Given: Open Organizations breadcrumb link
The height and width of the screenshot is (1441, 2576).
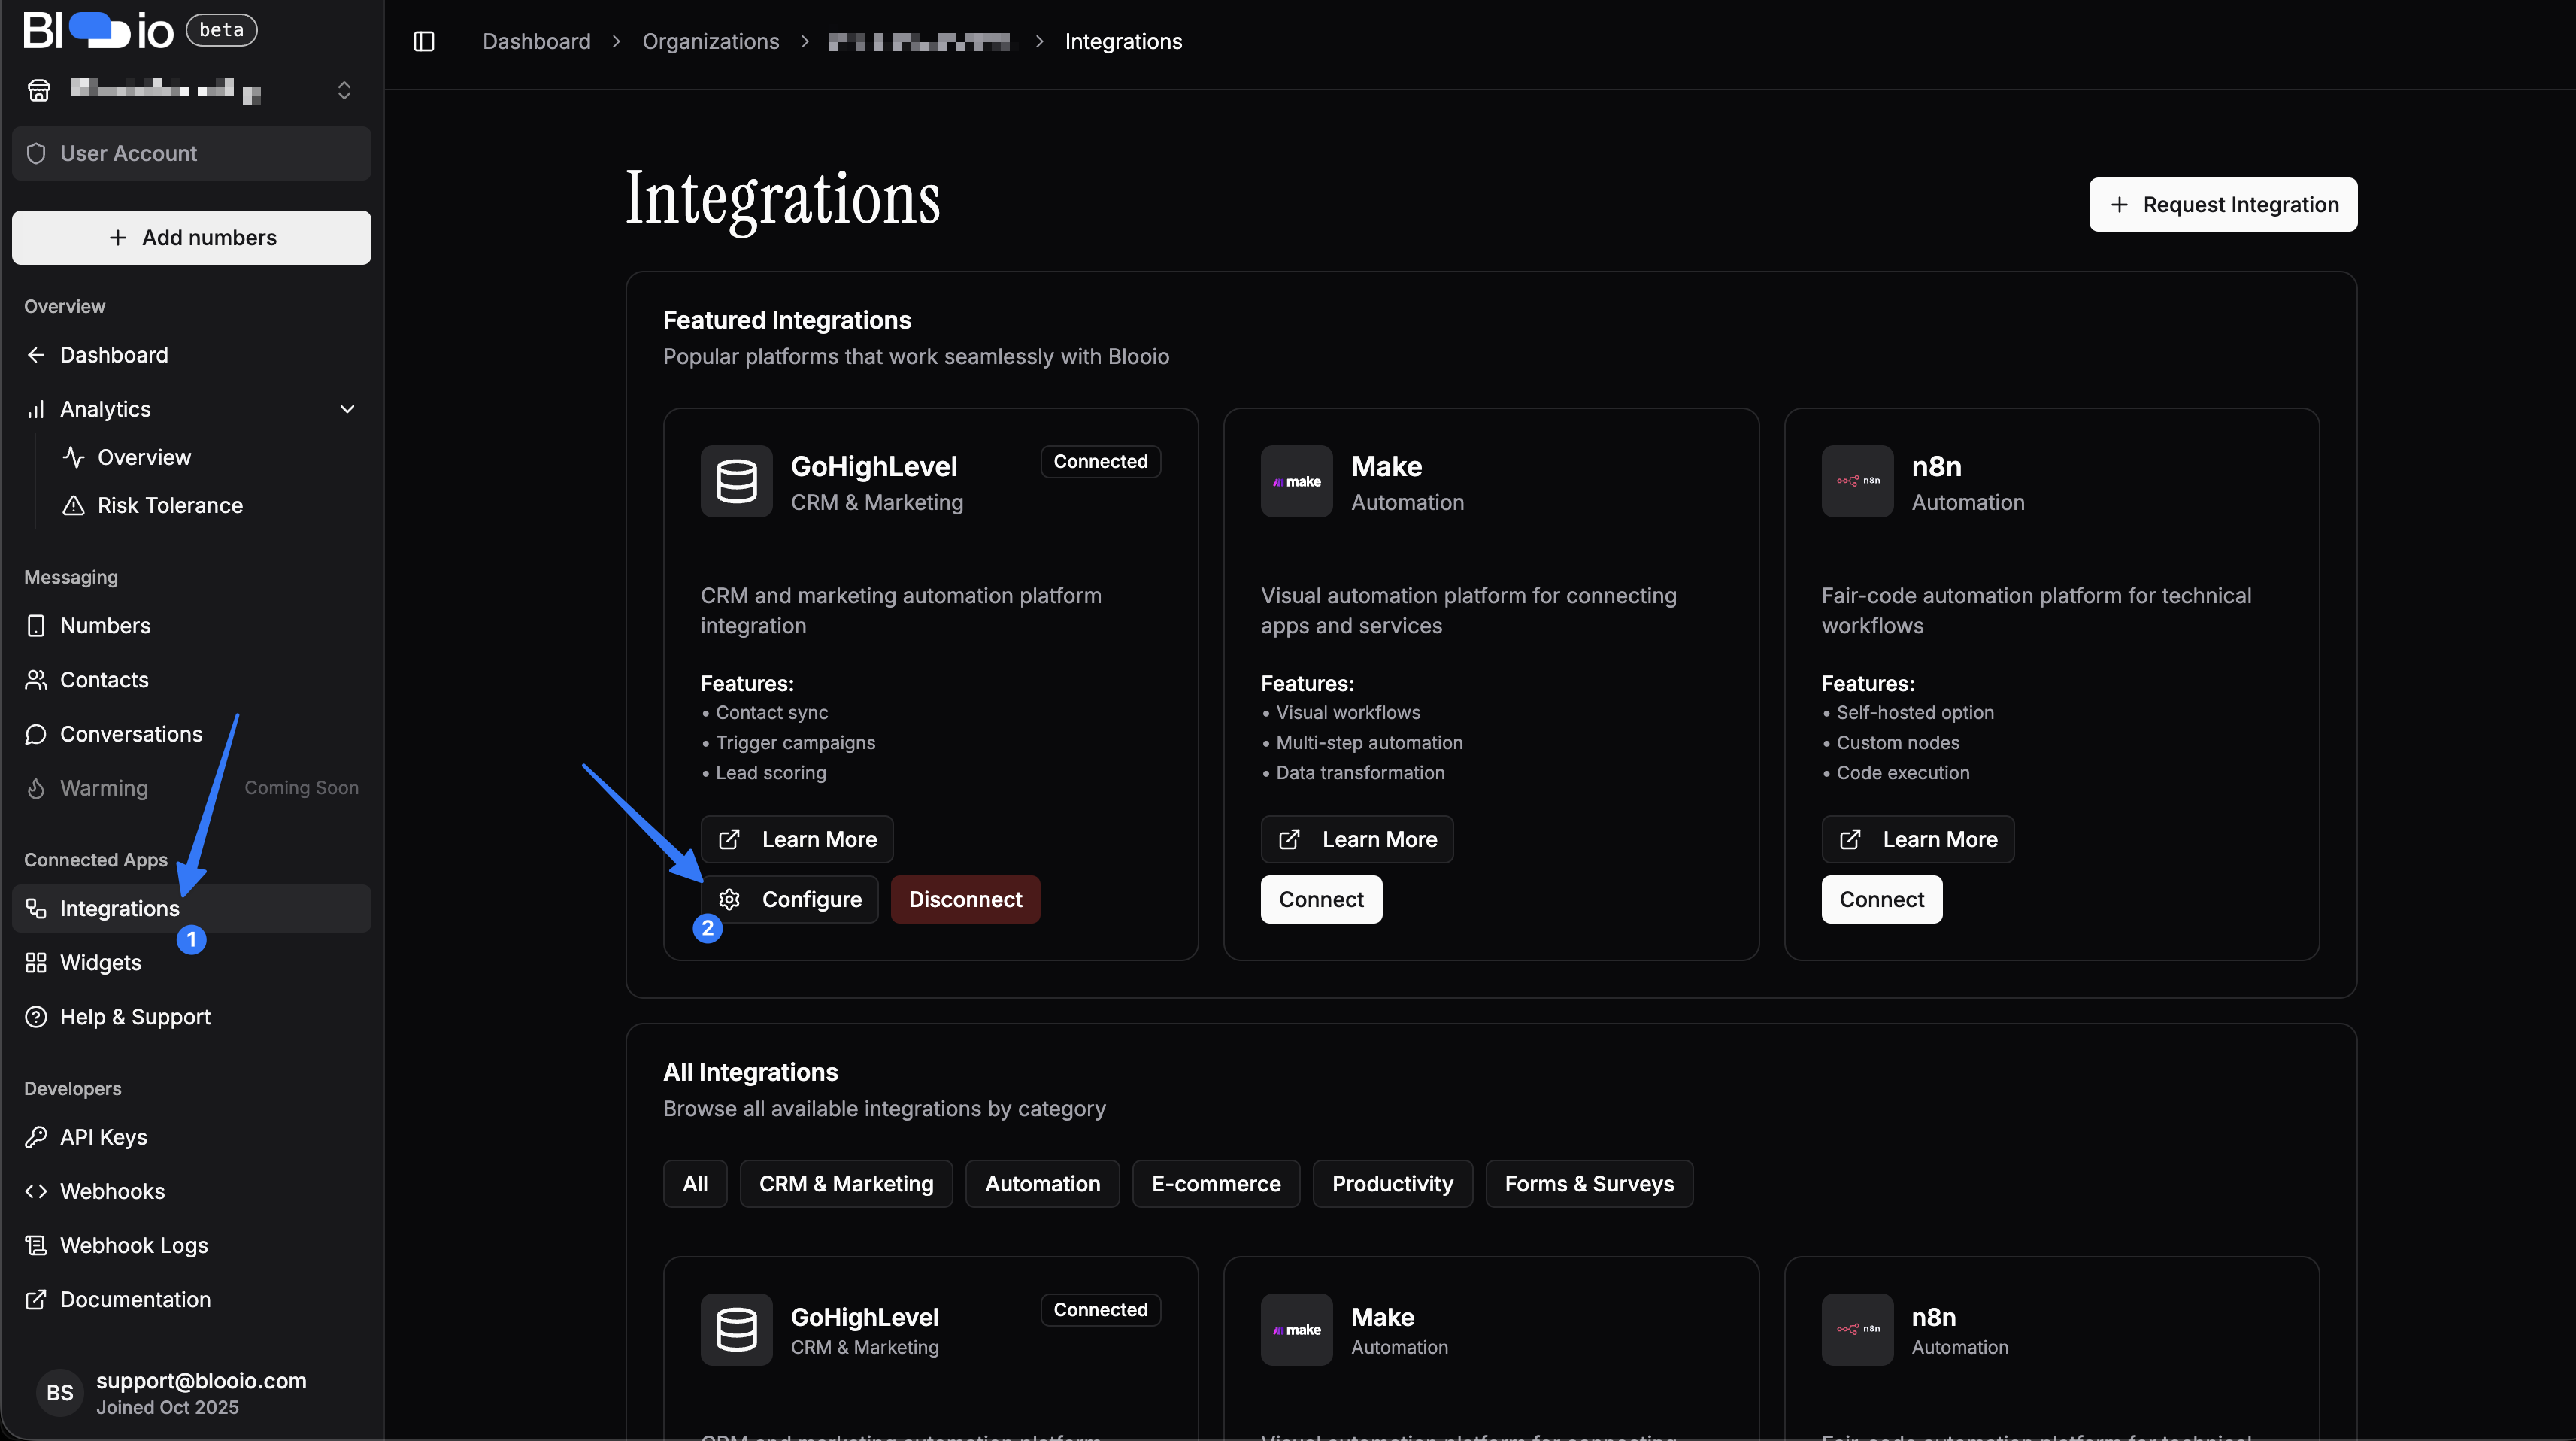Looking at the screenshot, I should coord(710,41).
